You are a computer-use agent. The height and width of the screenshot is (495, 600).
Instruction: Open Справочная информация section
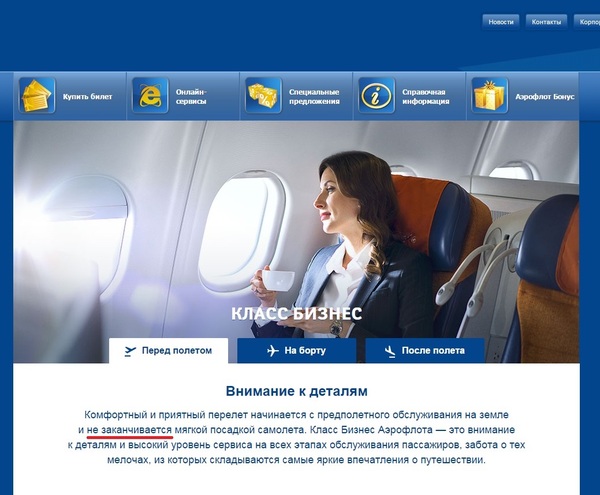(x=409, y=96)
